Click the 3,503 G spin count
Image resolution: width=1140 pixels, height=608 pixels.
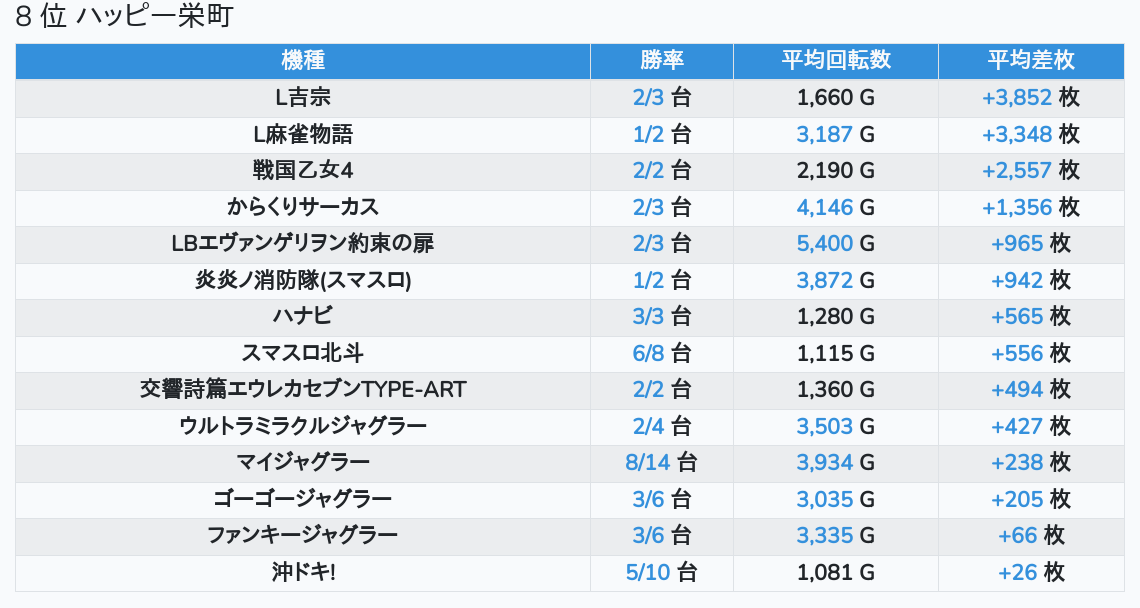pos(836,425)
